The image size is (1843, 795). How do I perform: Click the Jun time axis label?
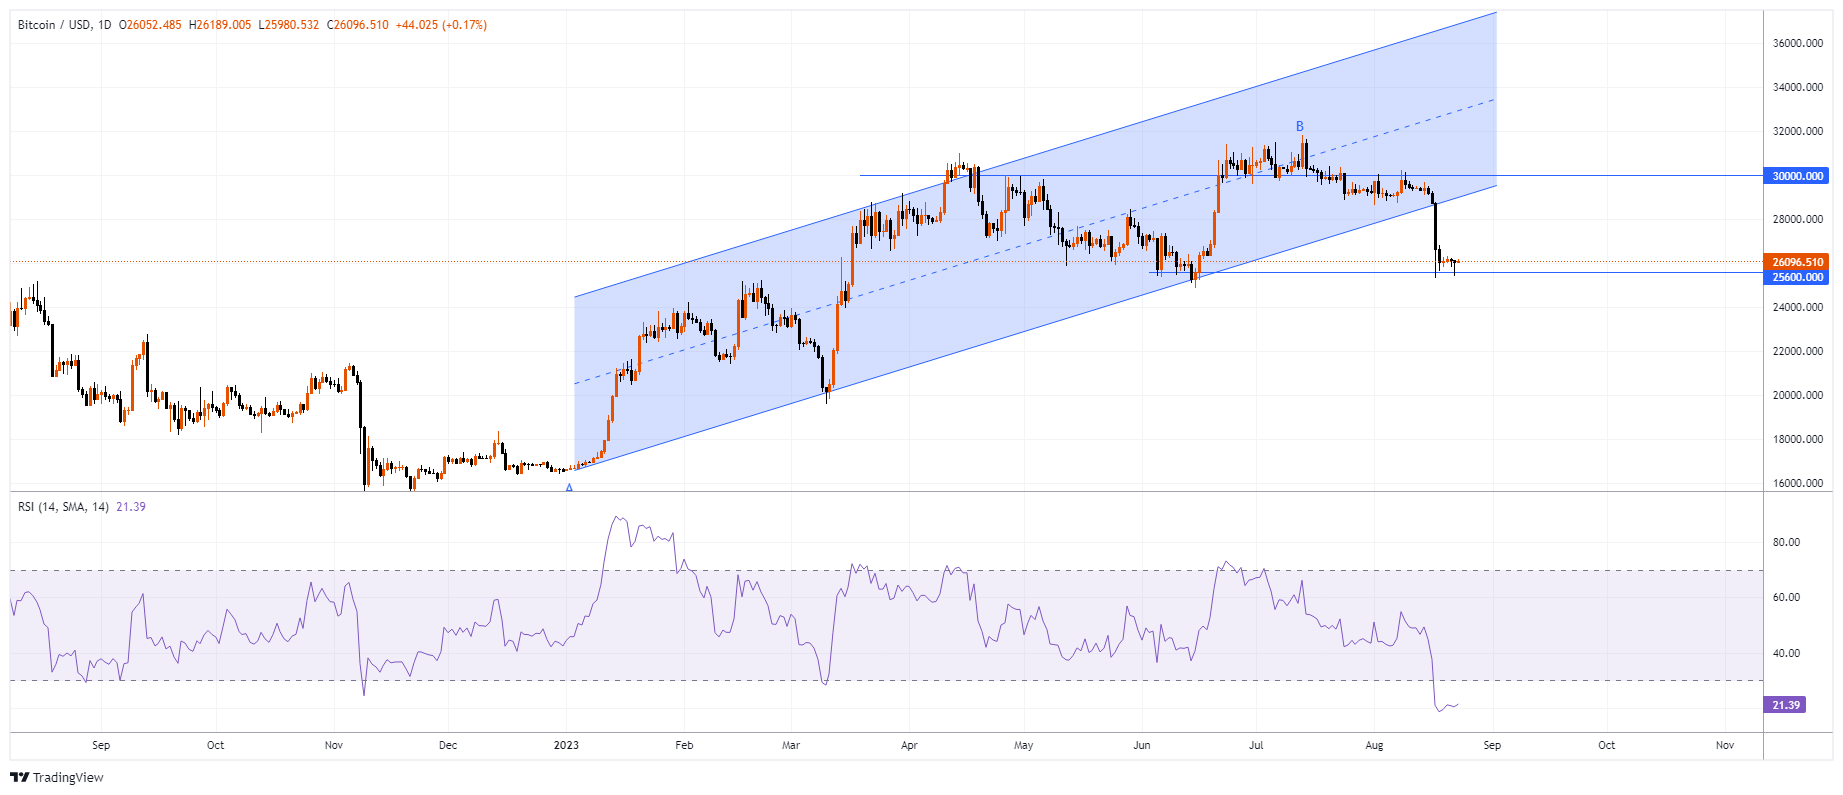pyautogui.click(x=1142, y=745)
